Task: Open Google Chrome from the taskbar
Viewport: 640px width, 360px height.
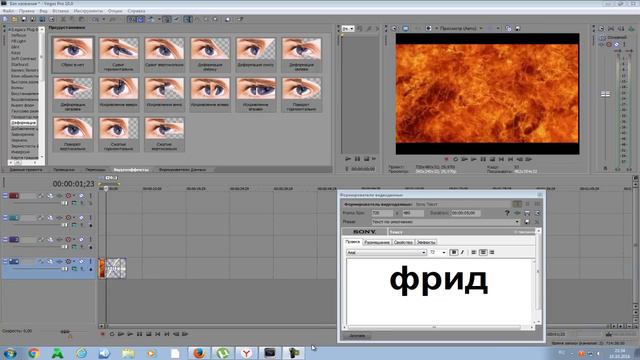Action: click(x=33, y=353)
